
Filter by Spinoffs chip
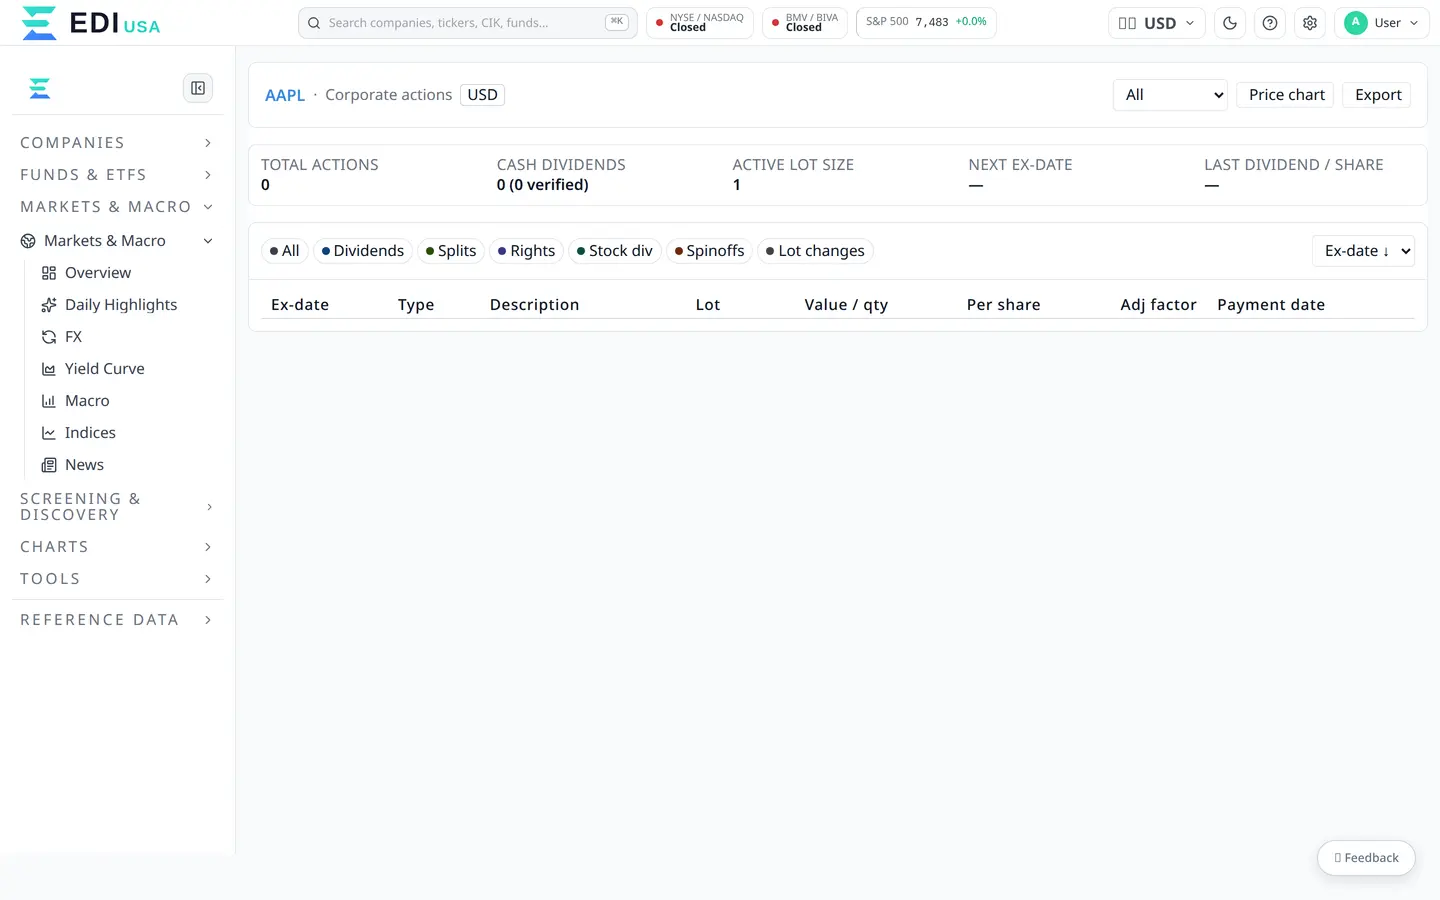(x=710, y=251)
